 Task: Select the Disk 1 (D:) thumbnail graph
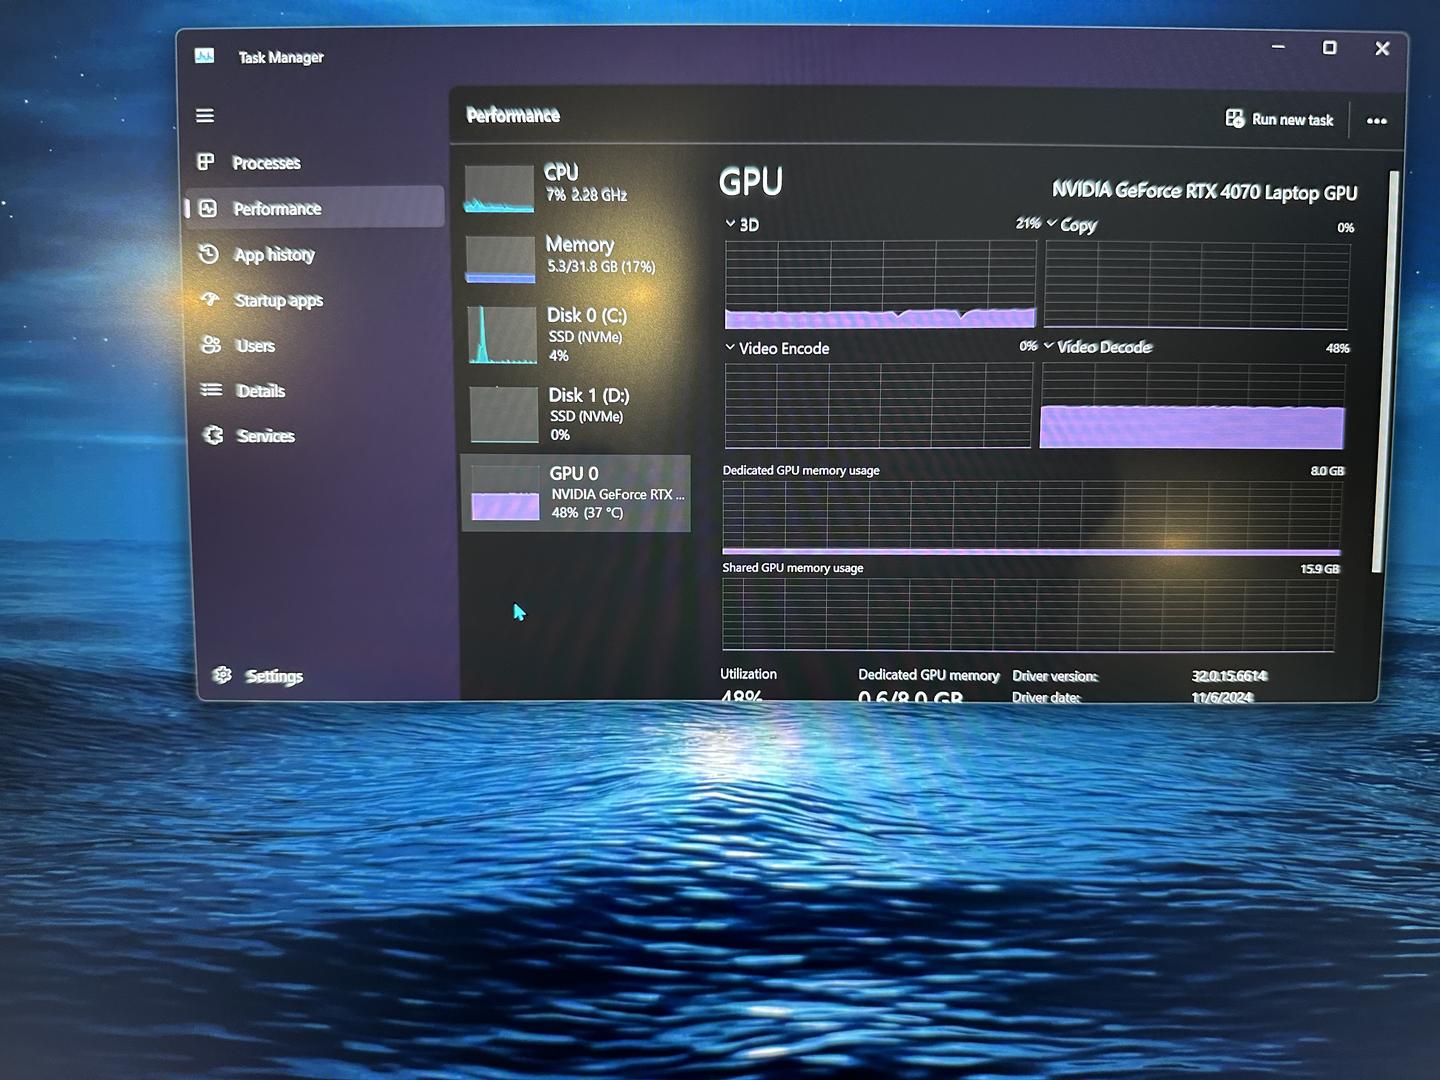[x=504, y=414]
